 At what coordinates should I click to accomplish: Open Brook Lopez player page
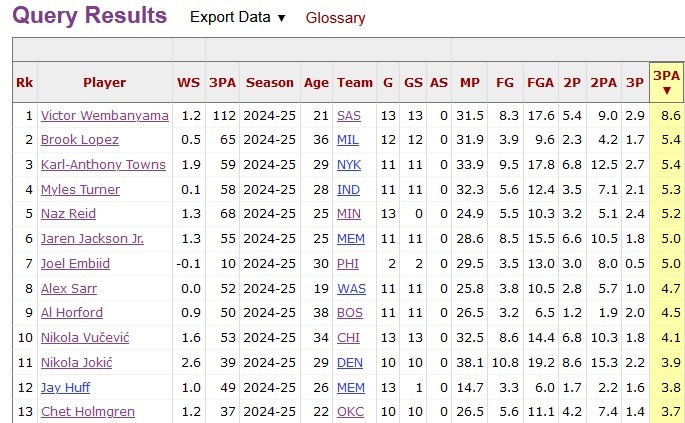[x=79, y=140]
